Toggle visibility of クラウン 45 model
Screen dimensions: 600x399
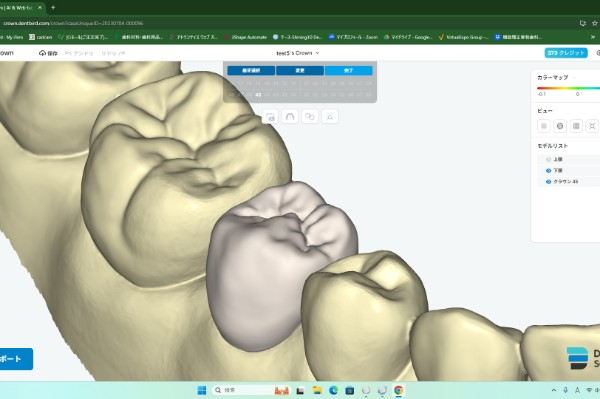click(x=548, y=182)
